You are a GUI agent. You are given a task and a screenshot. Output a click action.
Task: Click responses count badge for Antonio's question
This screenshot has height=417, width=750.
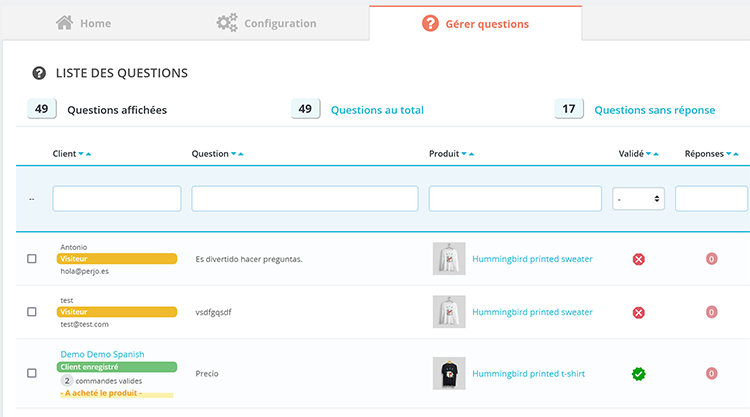click(712, 259)
